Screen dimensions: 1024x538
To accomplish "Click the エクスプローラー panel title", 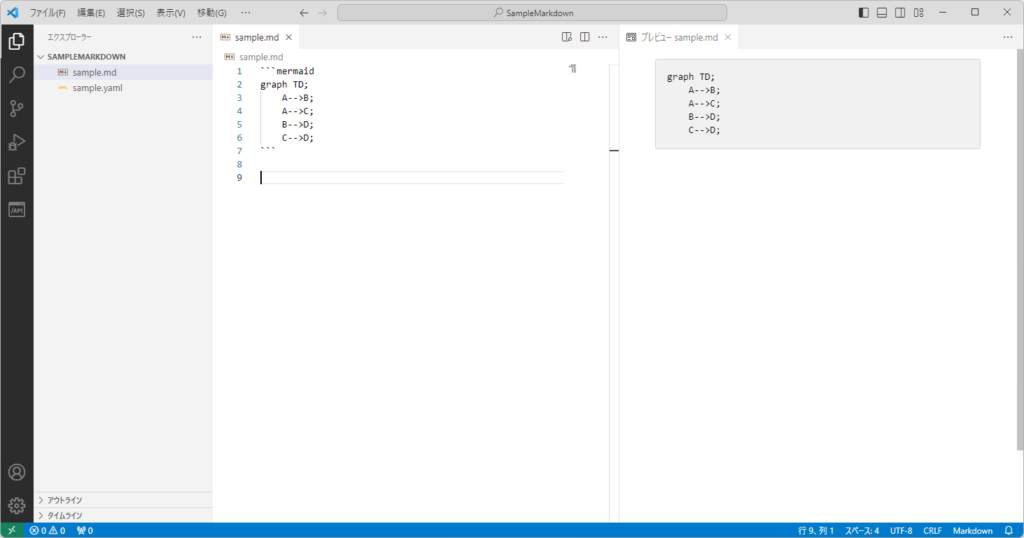I will (x=69, y=37).
